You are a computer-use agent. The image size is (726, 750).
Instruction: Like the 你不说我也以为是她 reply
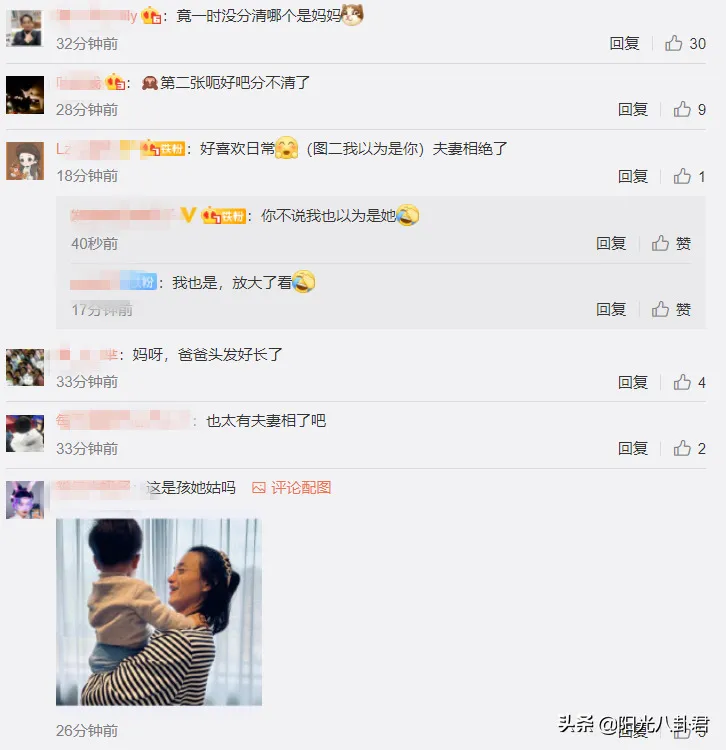[x=671, y=243]
